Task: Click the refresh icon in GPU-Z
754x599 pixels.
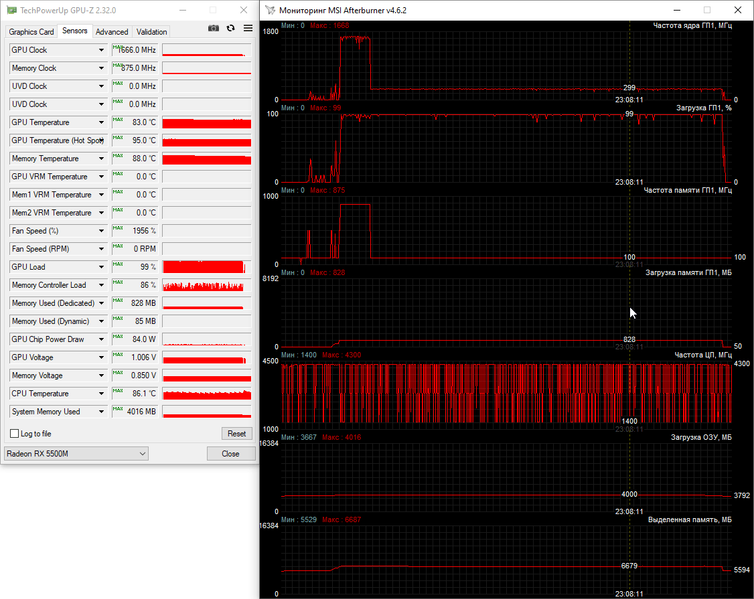Action: click(x=231, y=29)
